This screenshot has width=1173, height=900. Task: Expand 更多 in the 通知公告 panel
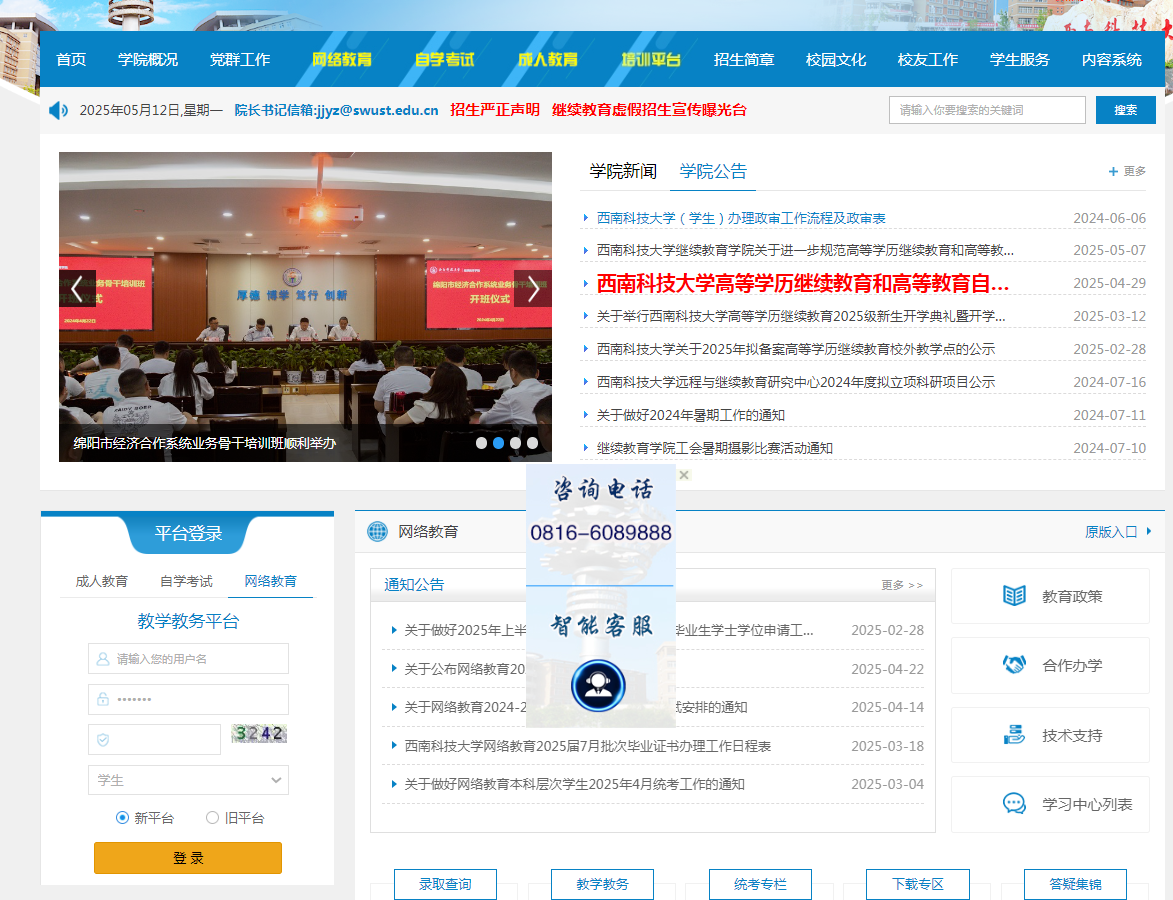(x=902, y=585)
